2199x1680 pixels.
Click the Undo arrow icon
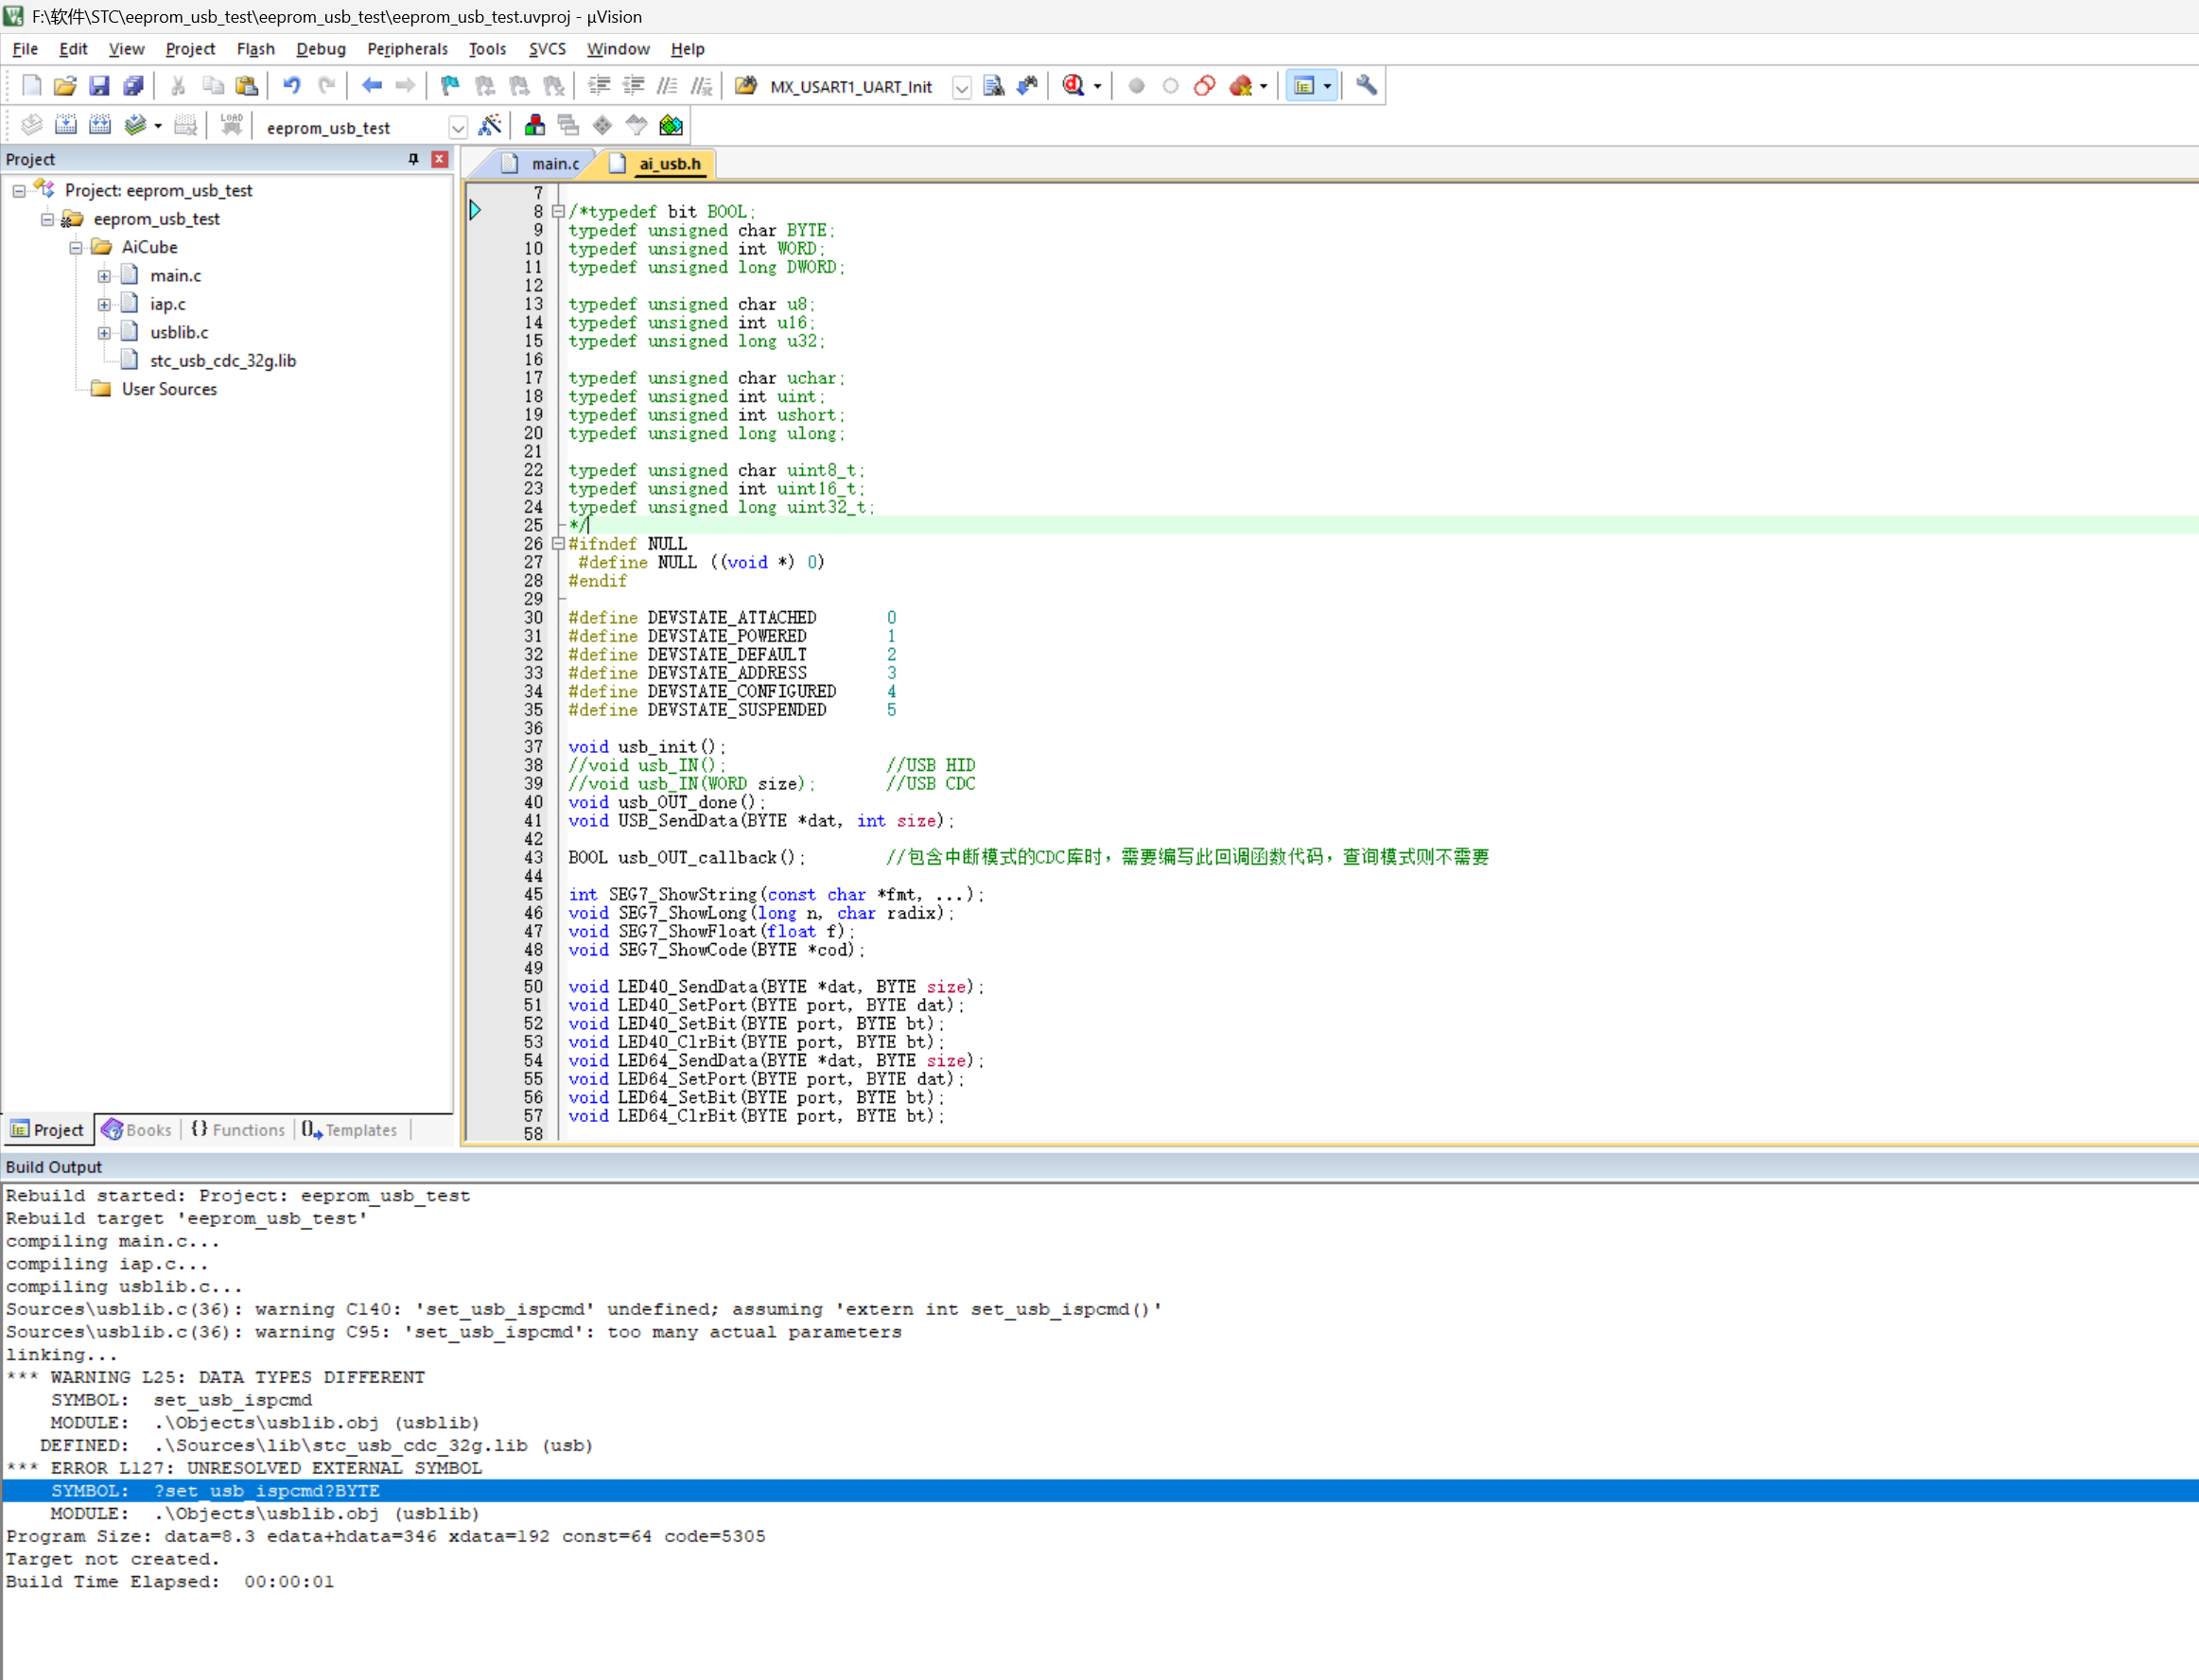tap(291, 86)
